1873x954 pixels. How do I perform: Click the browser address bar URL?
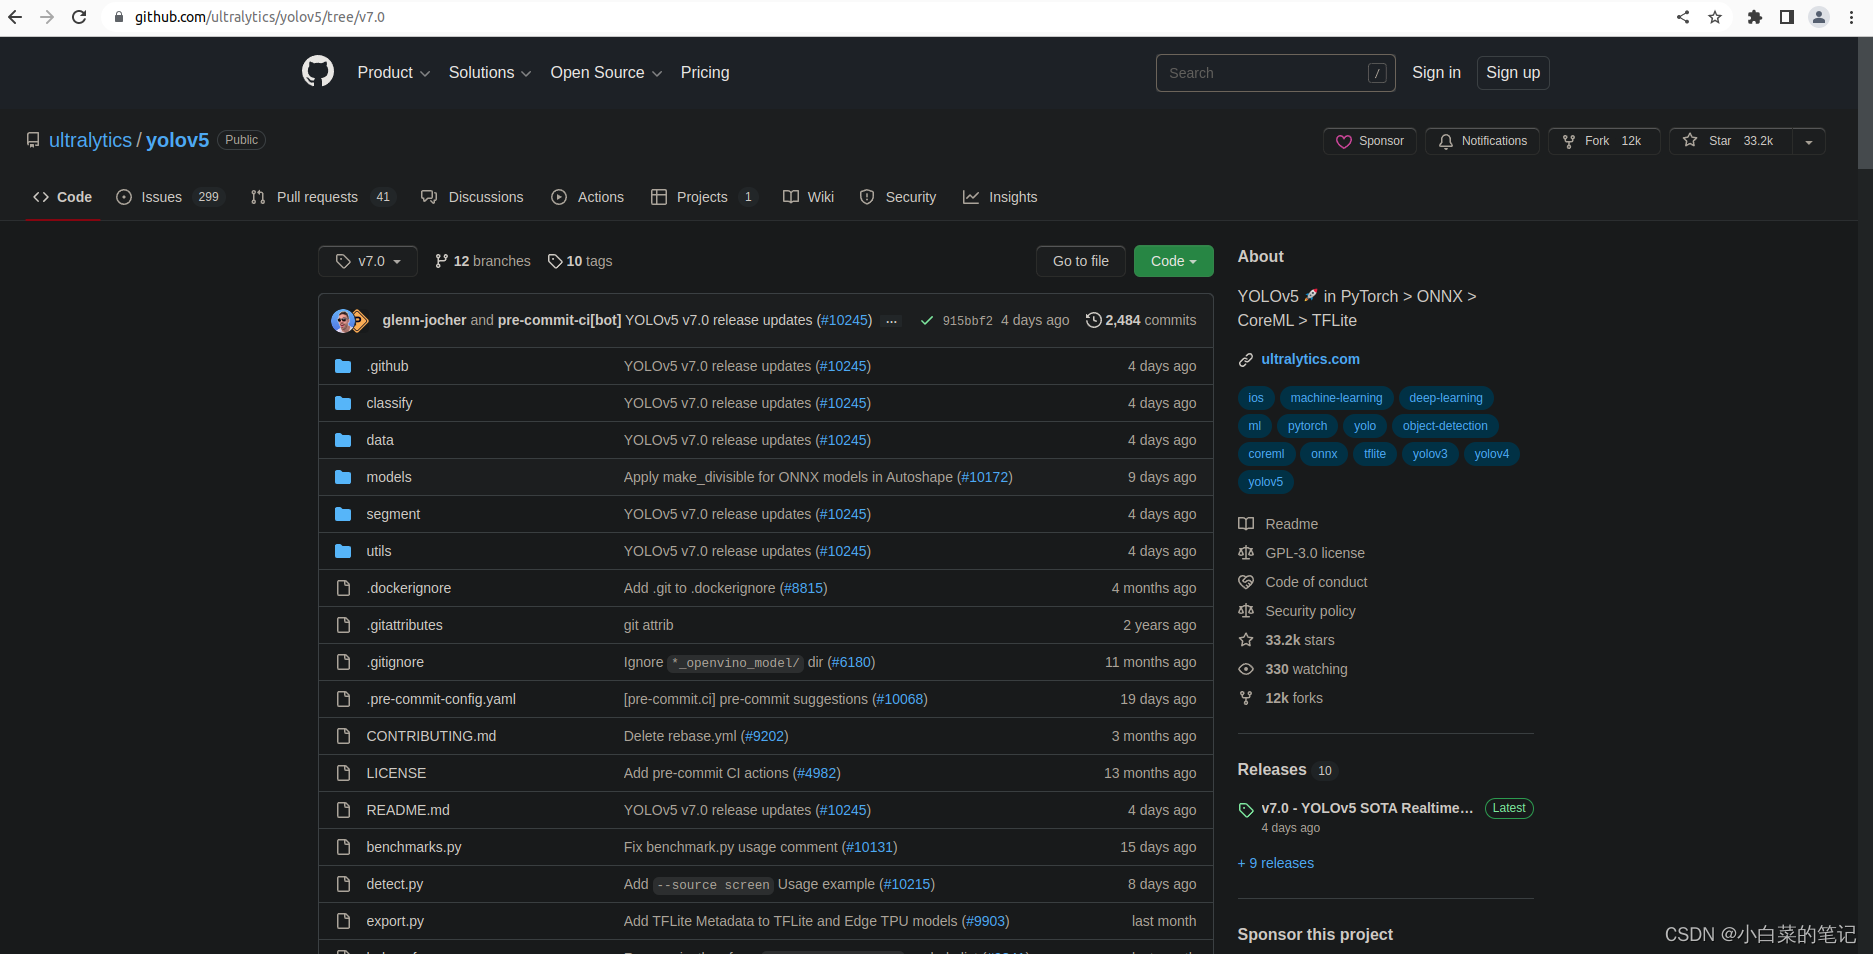(260, 17)
